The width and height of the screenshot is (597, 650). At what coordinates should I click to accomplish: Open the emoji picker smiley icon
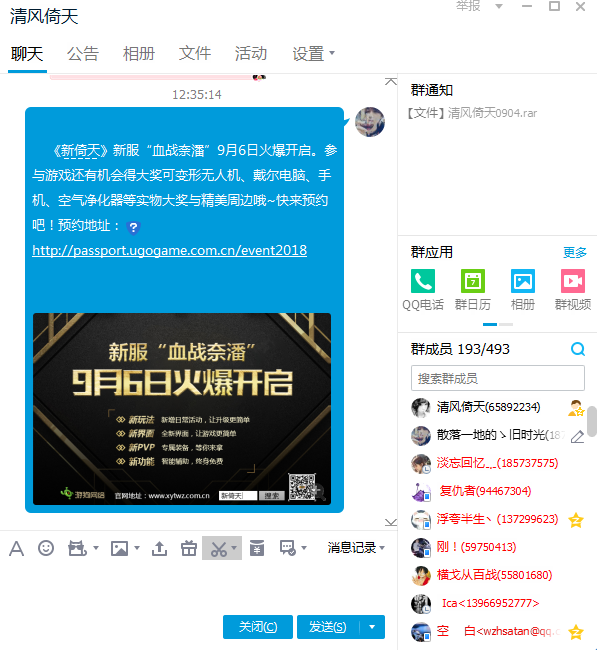pyautogui.click(x=46, y=548)
